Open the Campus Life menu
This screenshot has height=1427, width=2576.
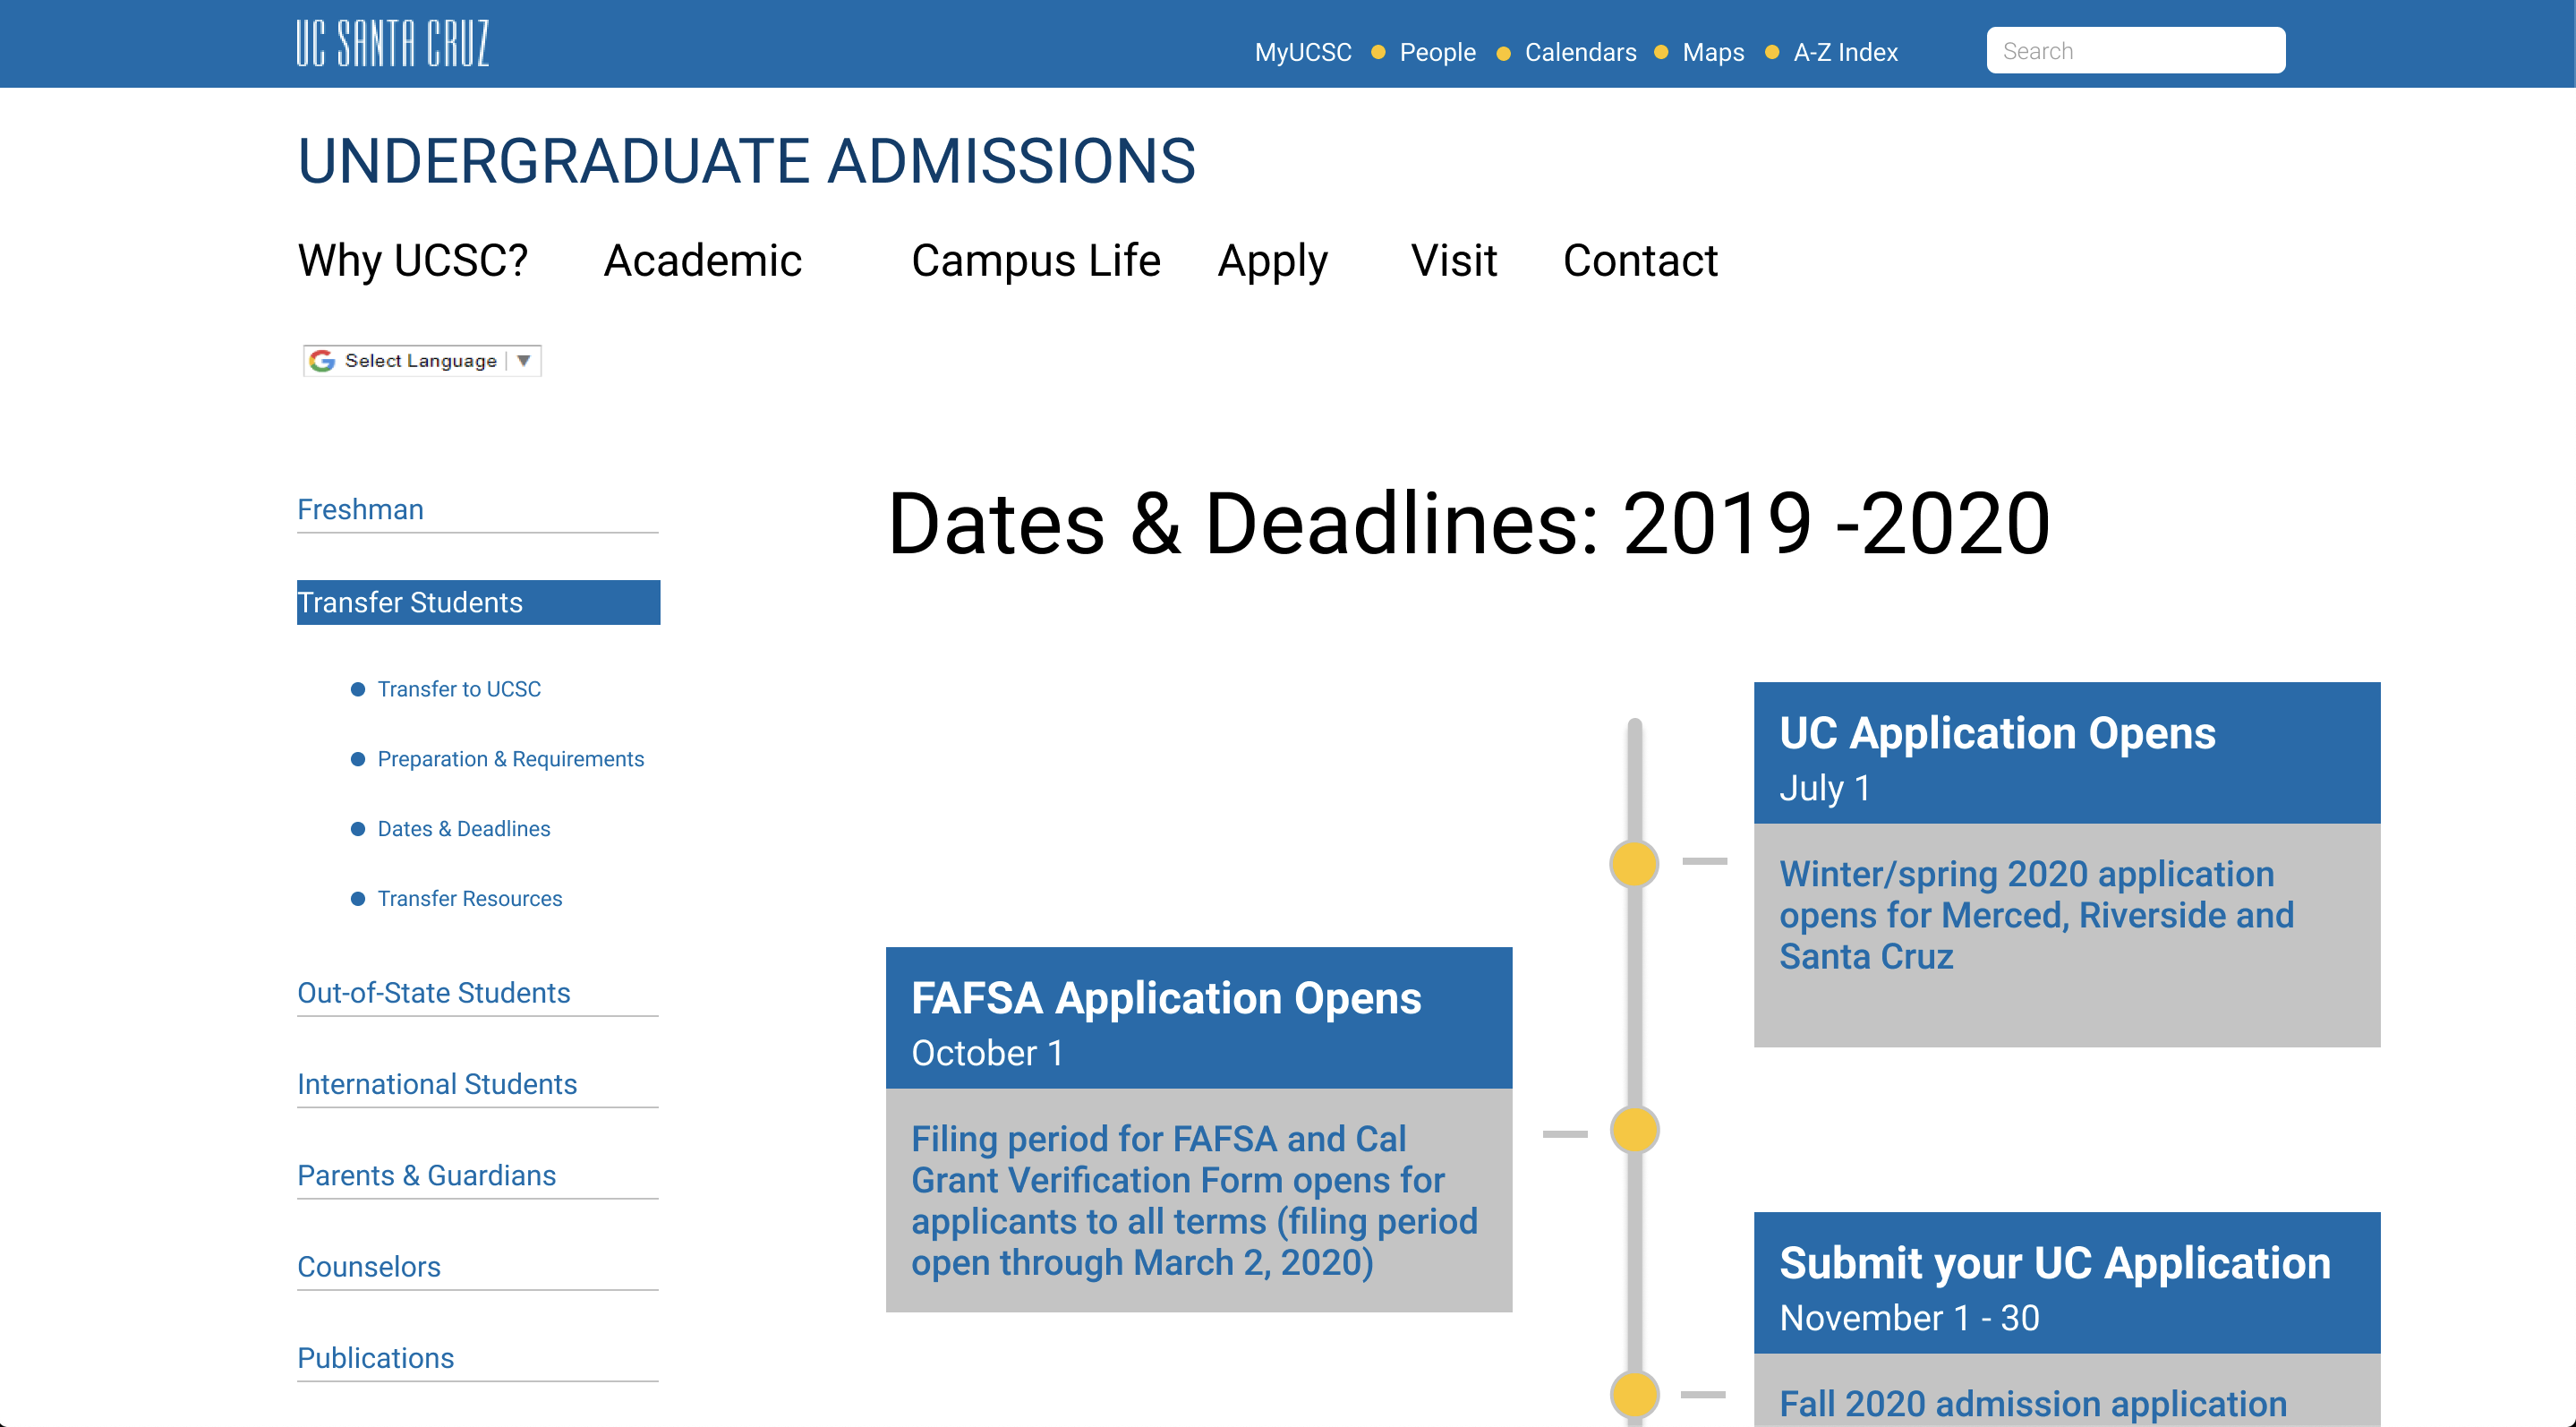tap(1035, 261)
